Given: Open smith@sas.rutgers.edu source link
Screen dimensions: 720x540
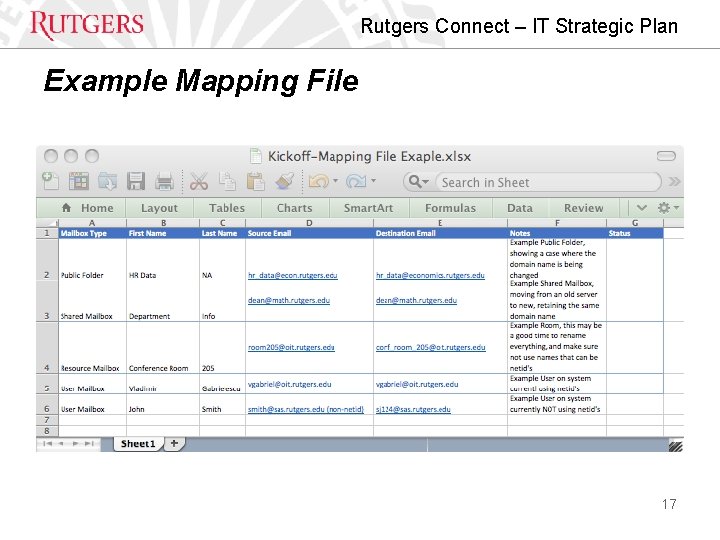Looking at the screenshot, I should click(306, 409).
